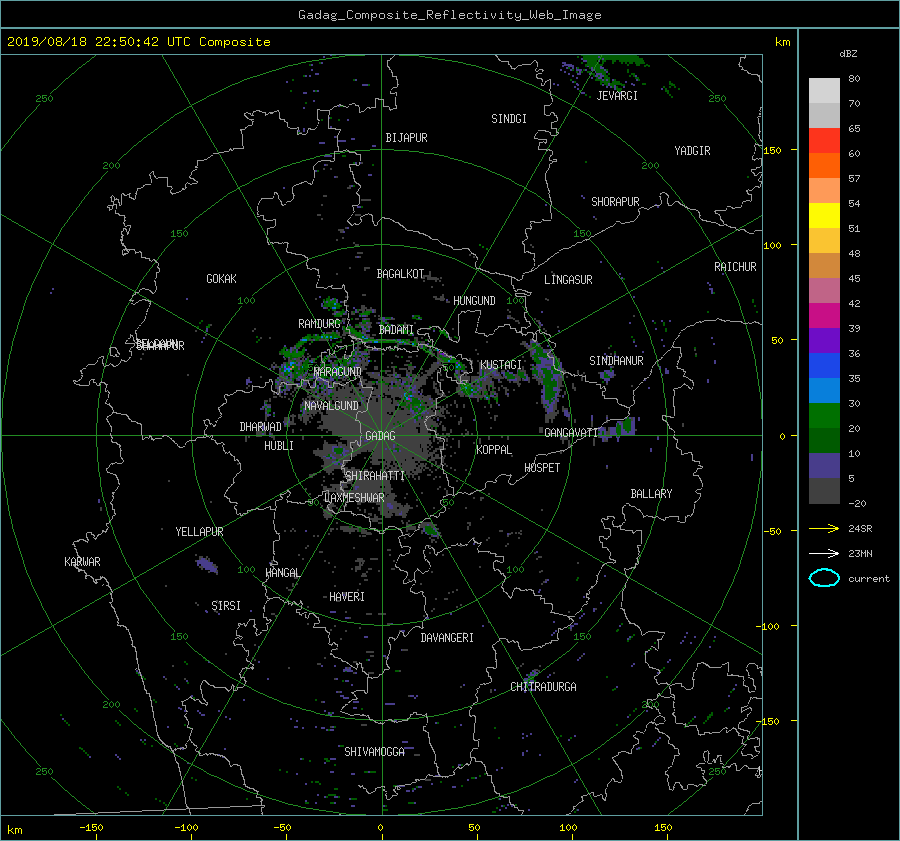Click the KUSTAGI city label
This screenshot has width=900, height=841.
pos(501,365)
